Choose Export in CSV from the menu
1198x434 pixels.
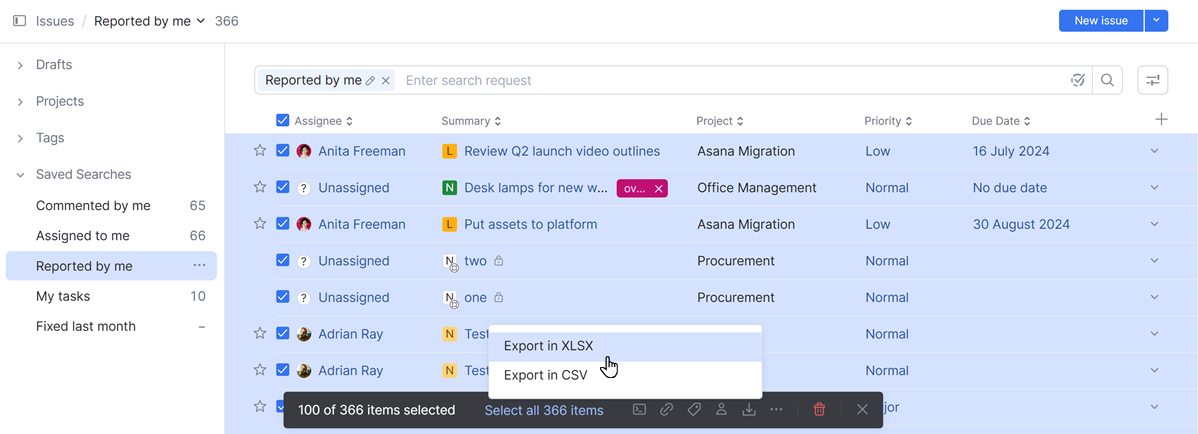coord(545,376)
